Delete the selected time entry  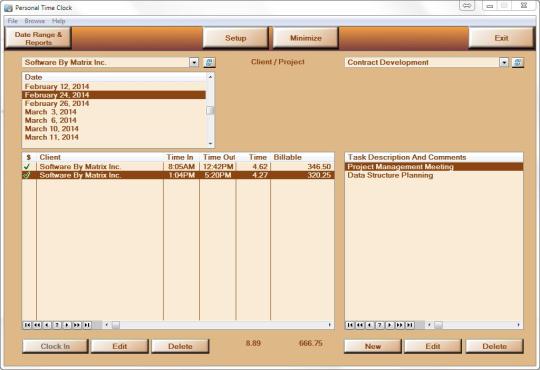tap(180, 346)
